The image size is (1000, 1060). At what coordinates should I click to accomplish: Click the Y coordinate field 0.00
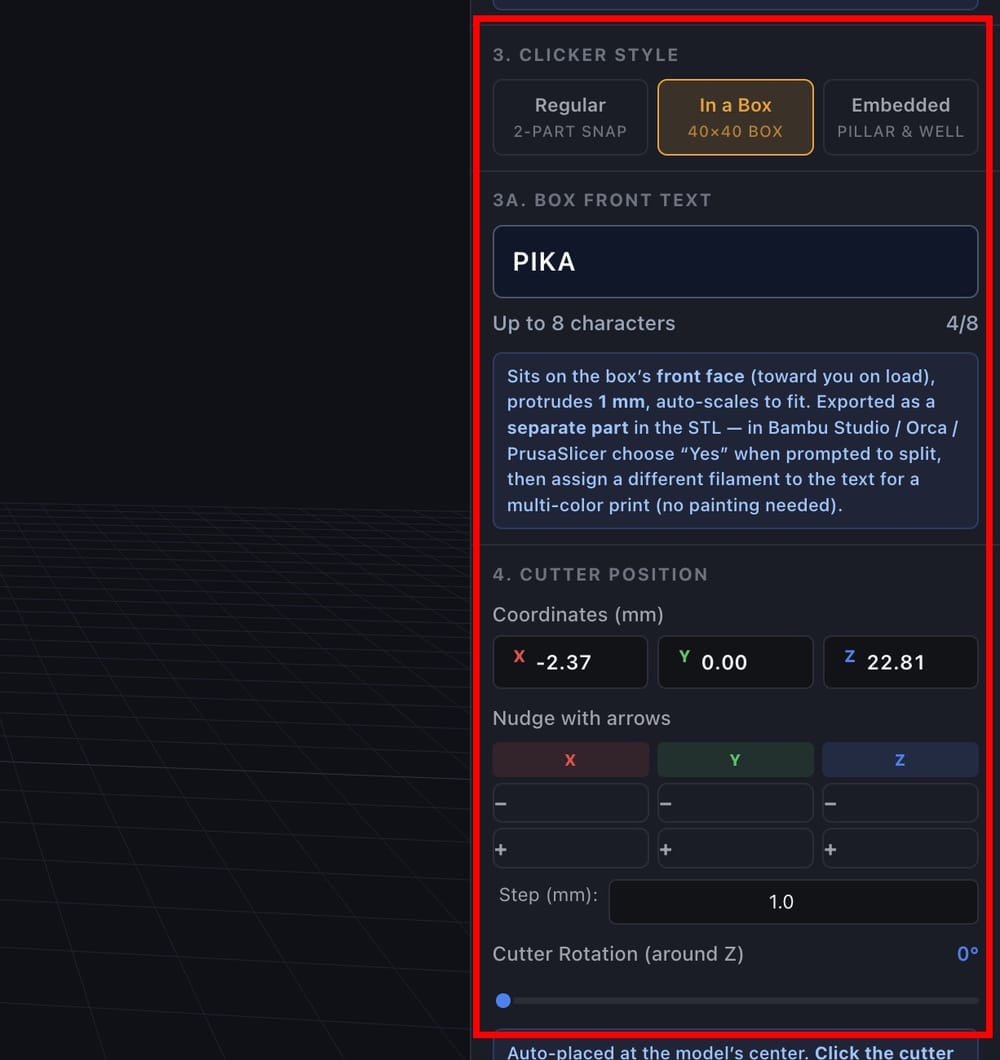click(x=735, y=662)
